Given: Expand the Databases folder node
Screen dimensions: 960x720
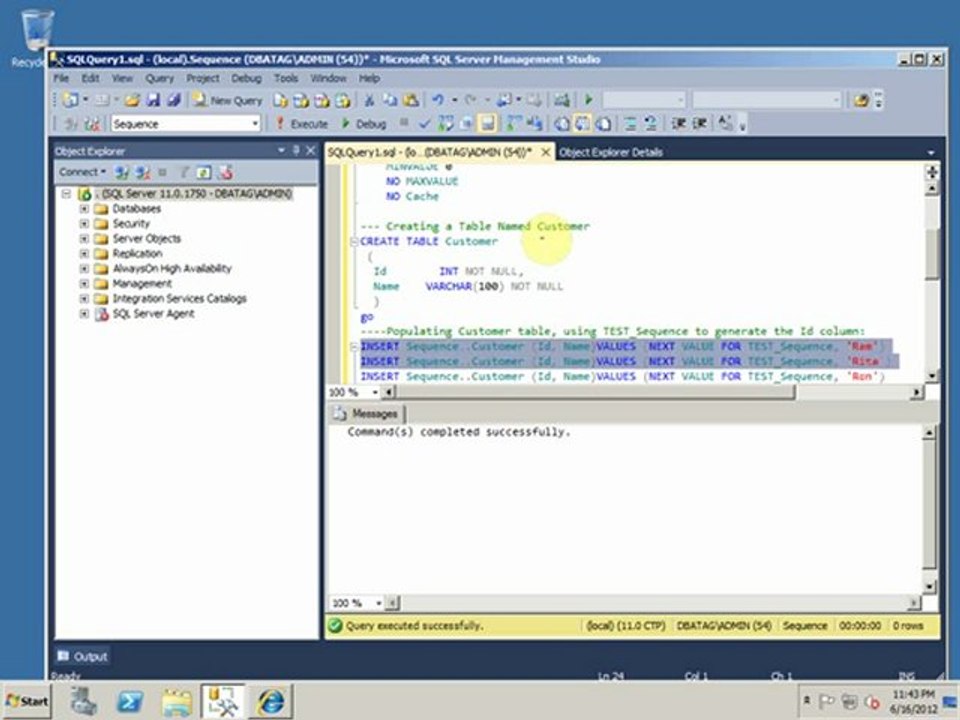Looking at the screenshot, I should pos(84,209).
